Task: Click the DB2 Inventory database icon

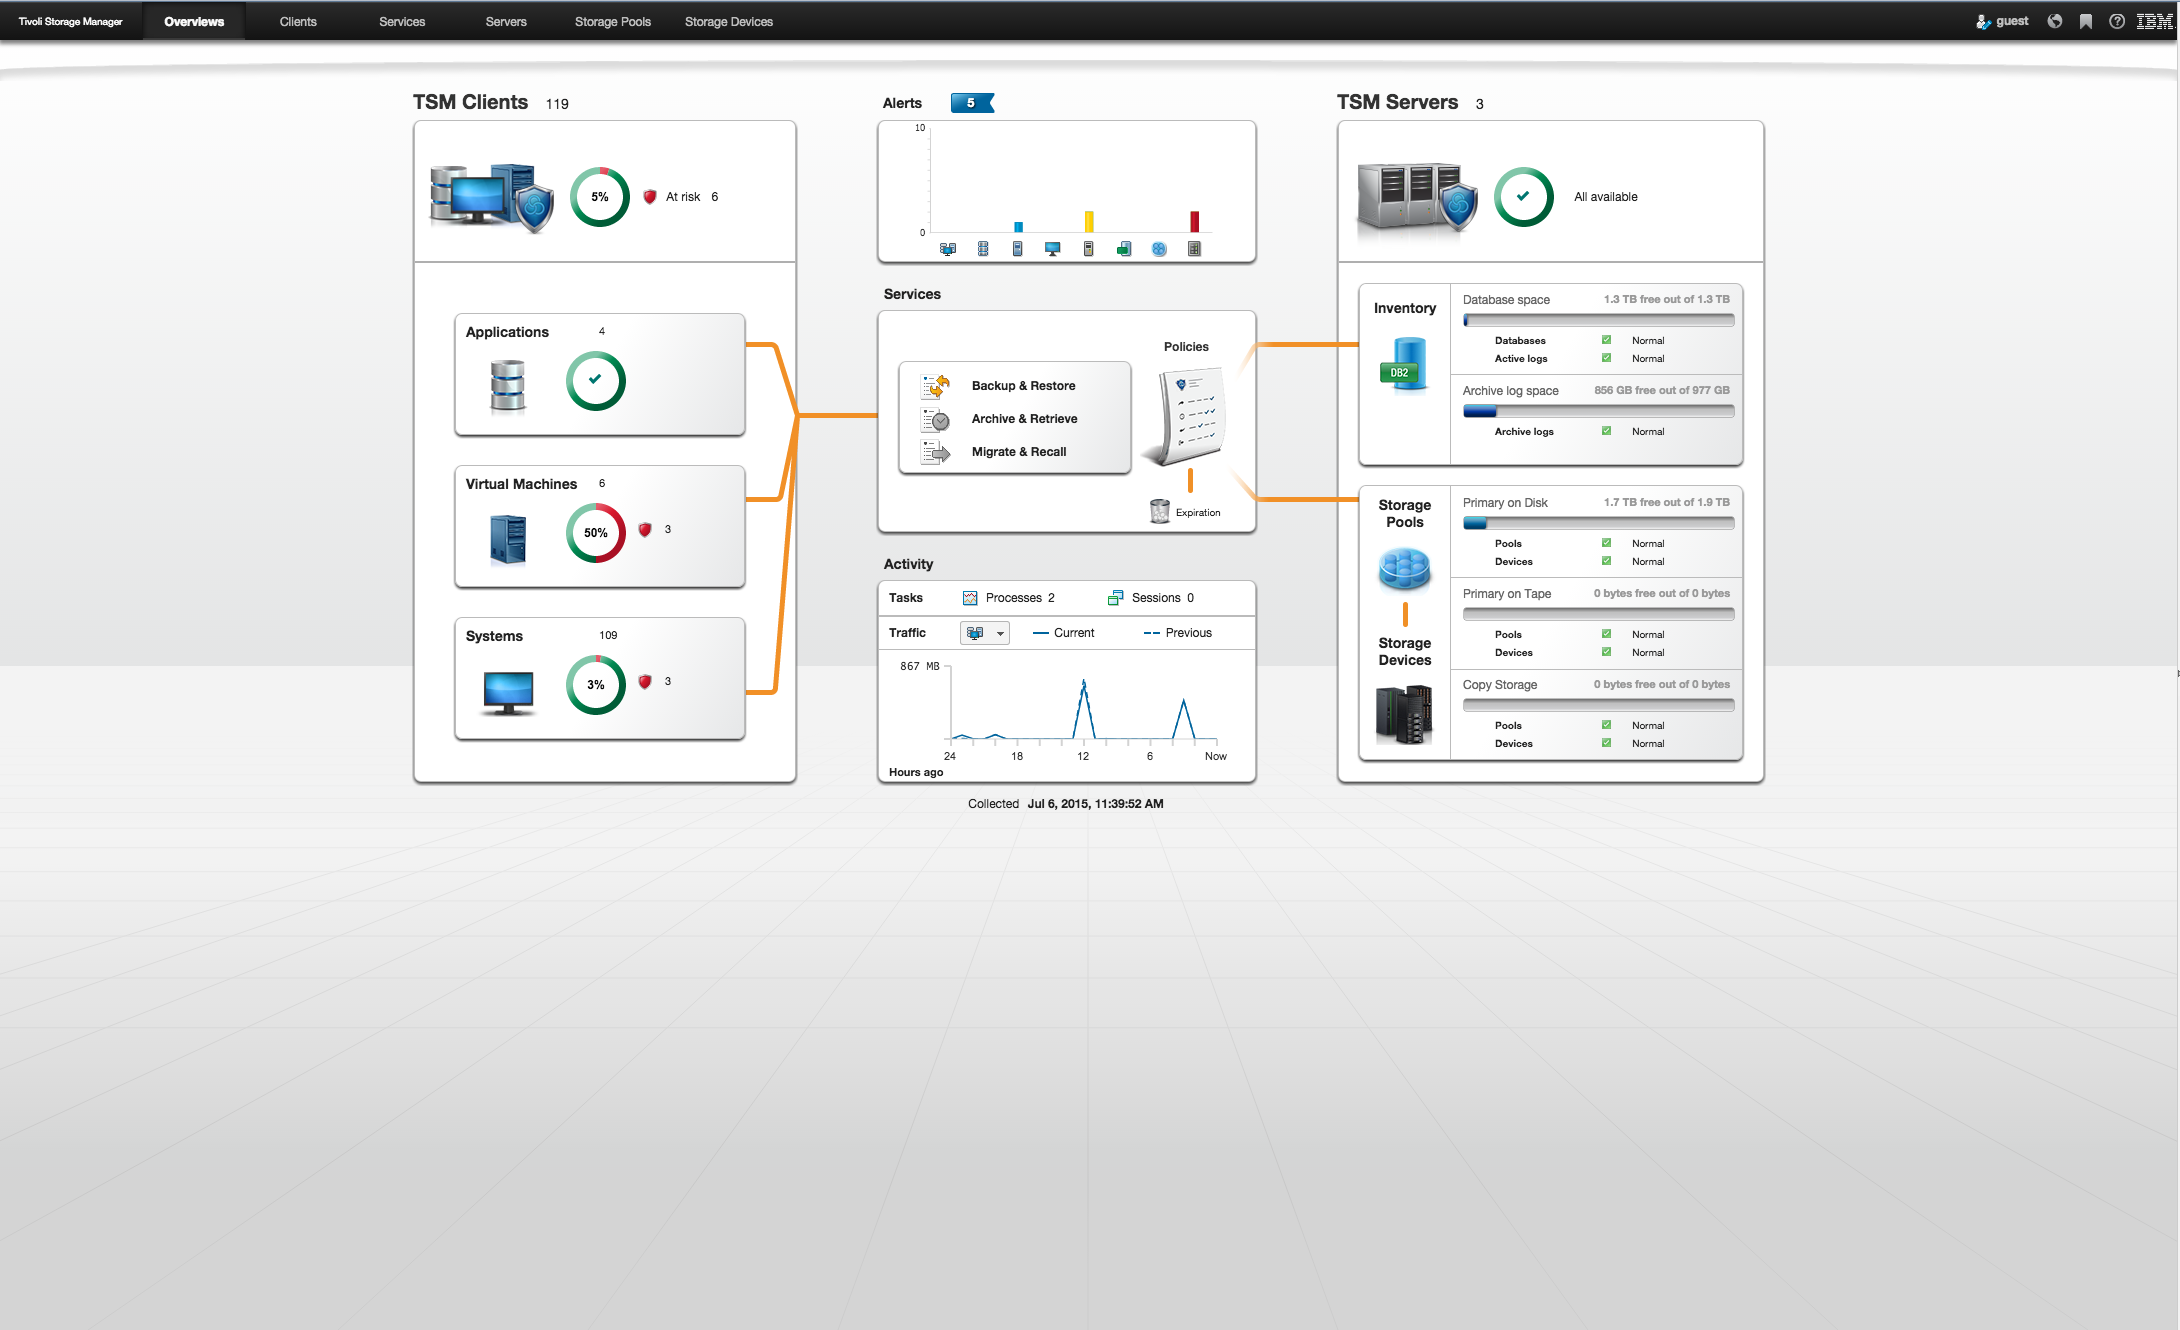Action: click(x=1405, y=365)
